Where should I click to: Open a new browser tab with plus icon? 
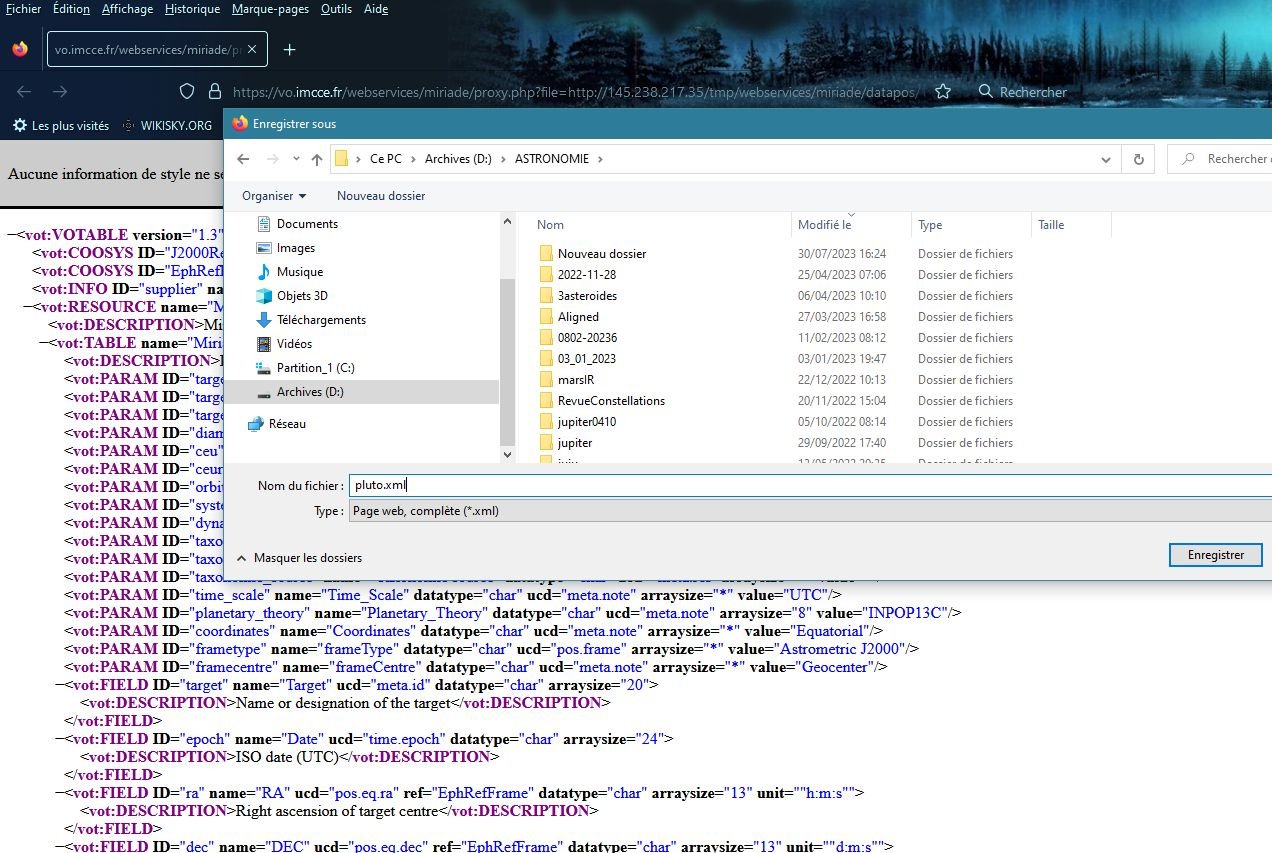pos(289,50)
